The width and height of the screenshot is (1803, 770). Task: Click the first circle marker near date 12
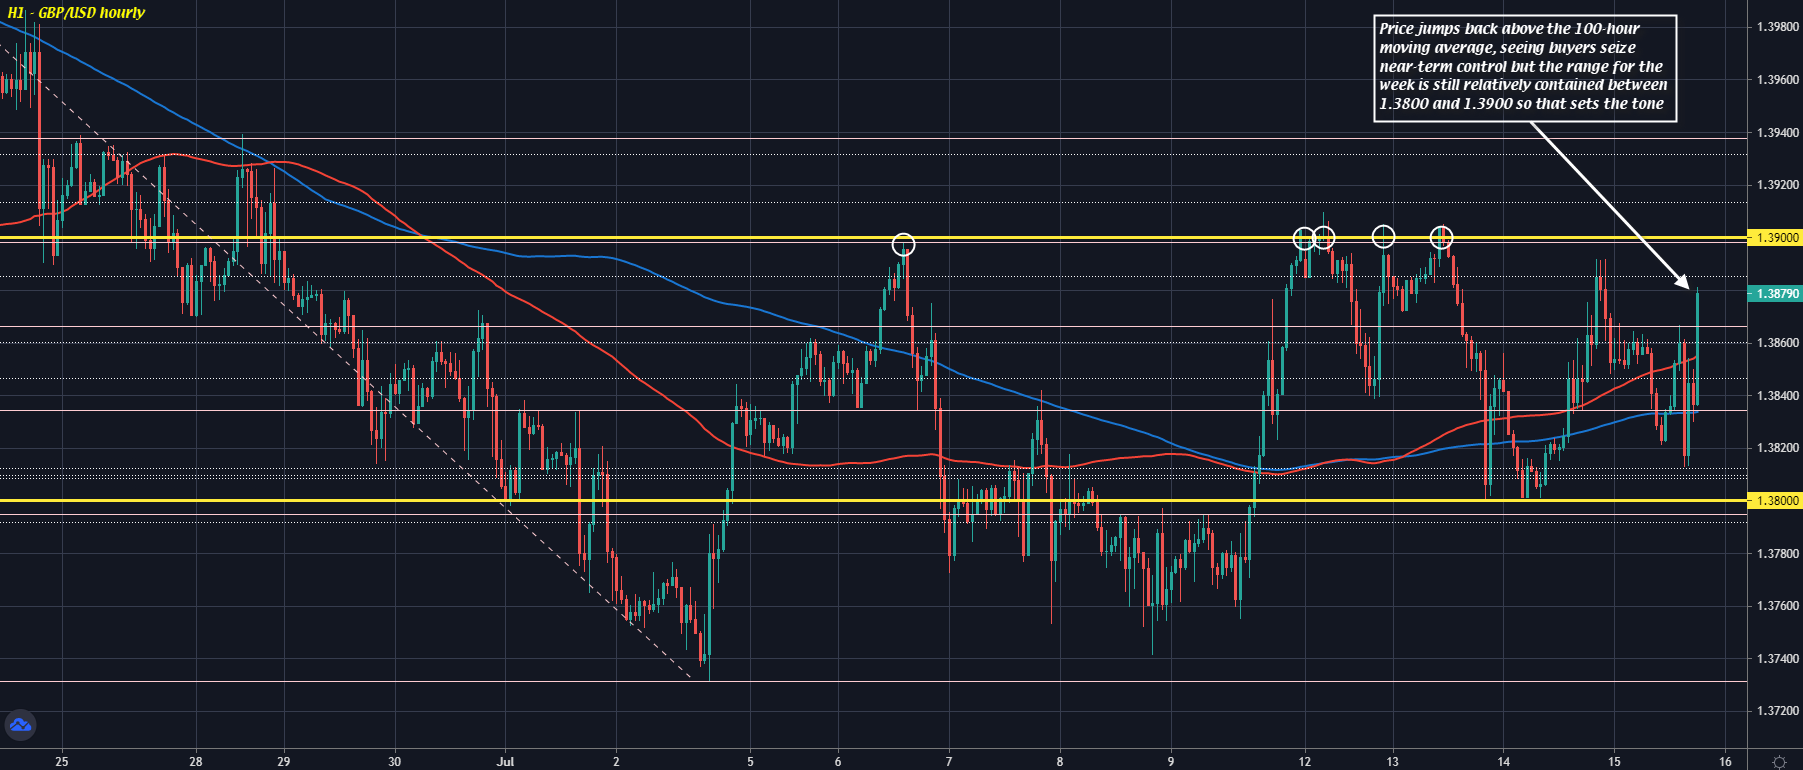(1304, 238)
